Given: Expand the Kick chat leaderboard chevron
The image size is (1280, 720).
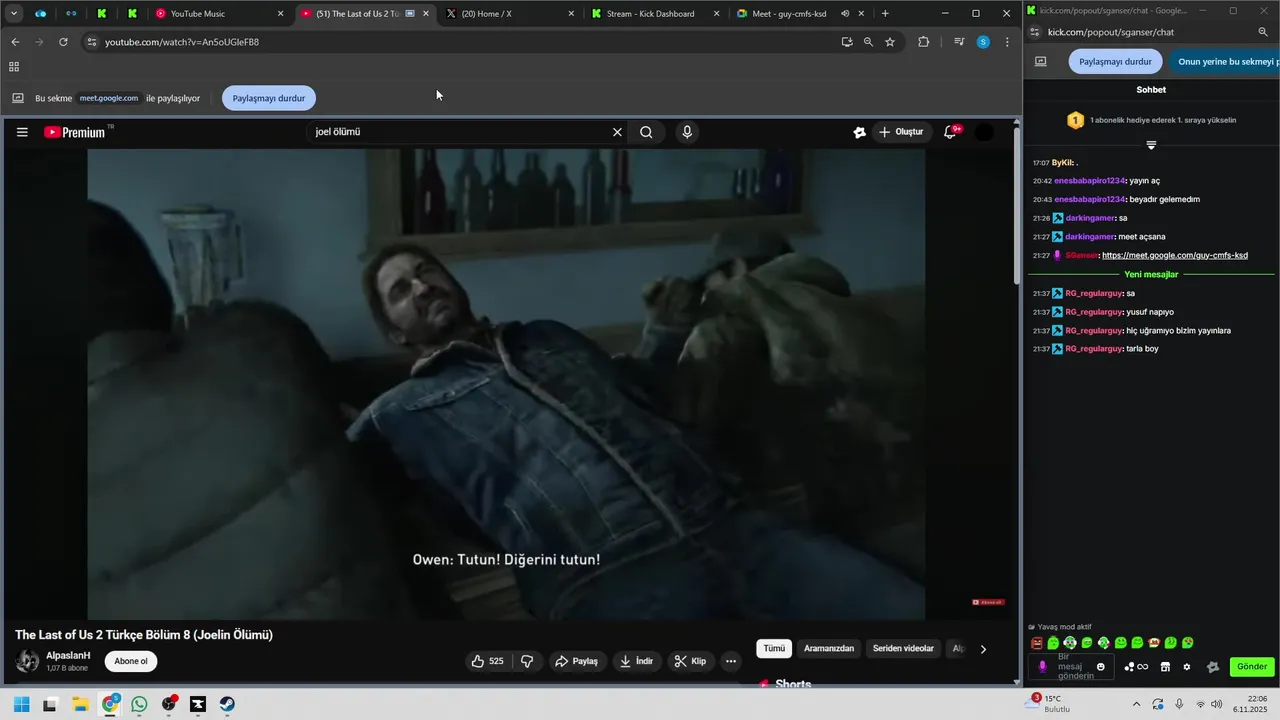Looking at the screenshot, I should point(1151,145).
